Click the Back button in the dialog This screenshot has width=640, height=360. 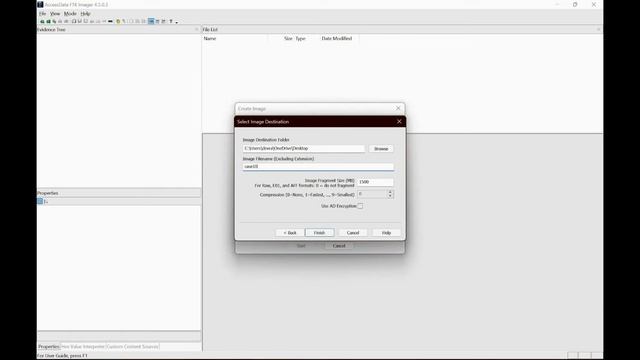[290, 233]
